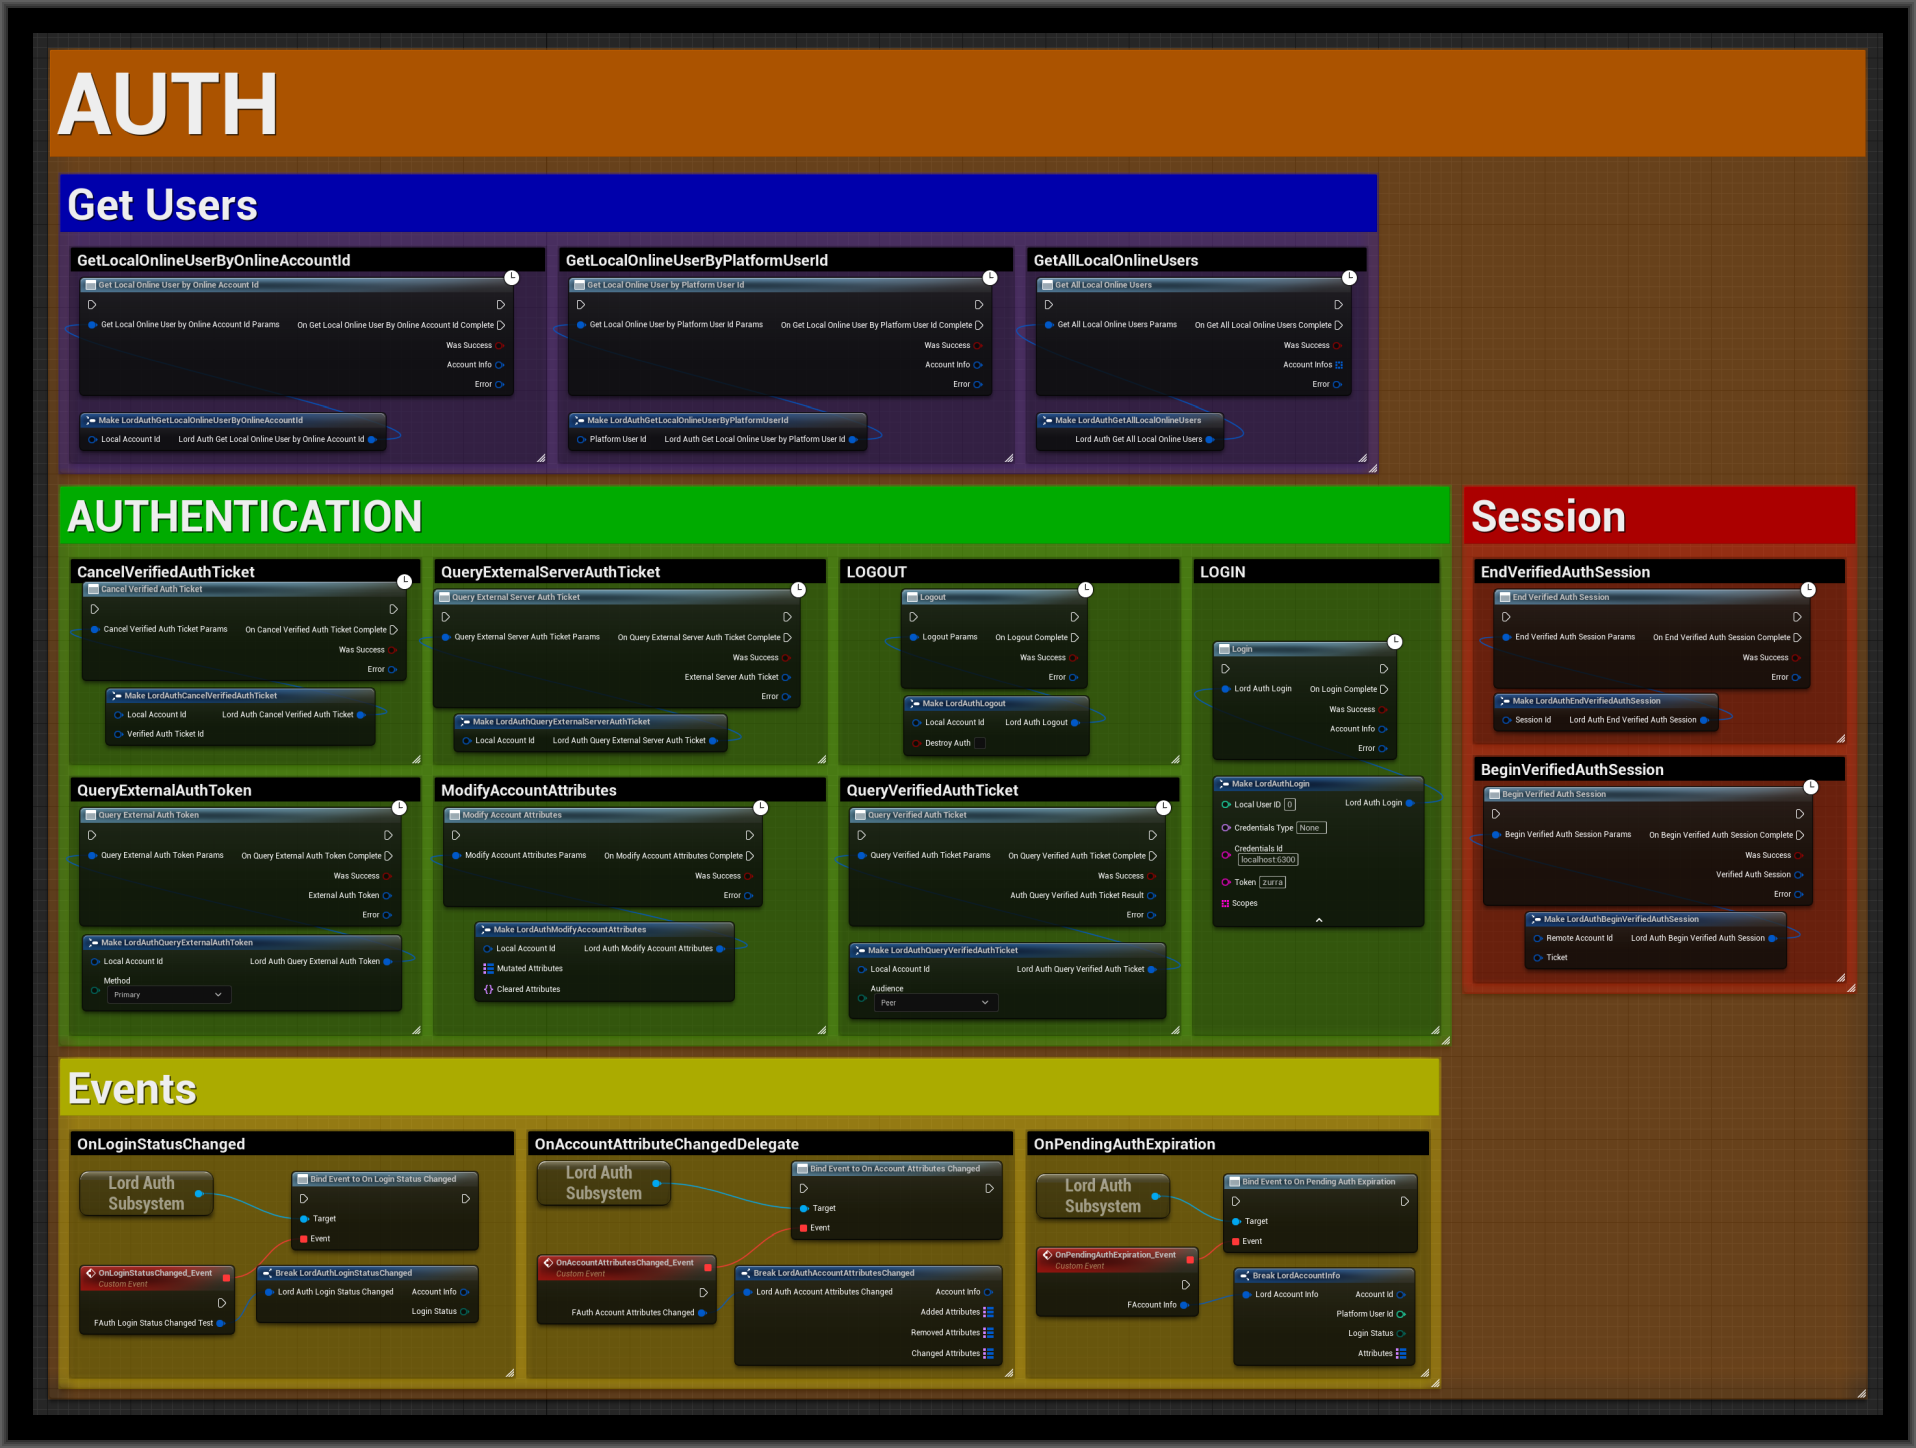Screen dimensions: 1916x1448
Task: Click Event delegate pin on Bind Event to On Login Status Changed
Action: click(304, 1239)
